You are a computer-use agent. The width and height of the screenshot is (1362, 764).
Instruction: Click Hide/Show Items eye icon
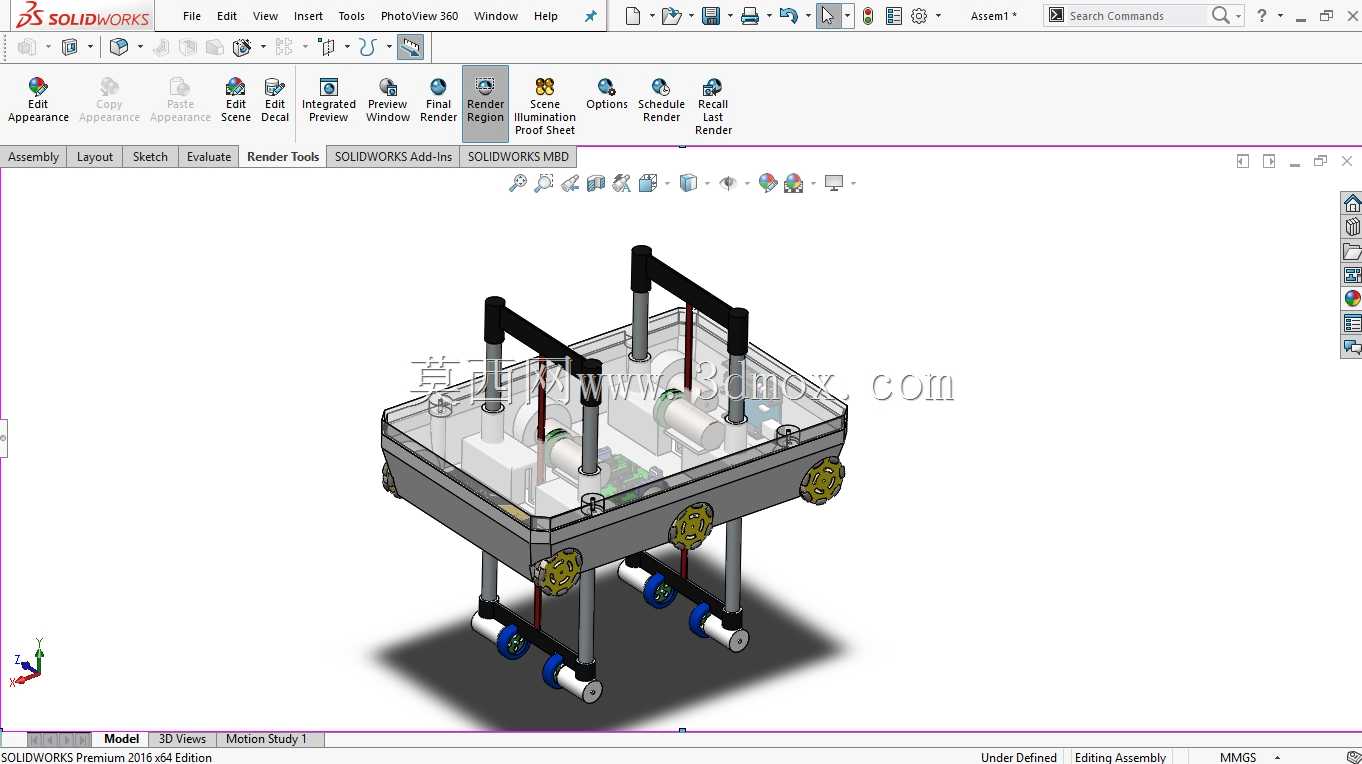(728, 183)
